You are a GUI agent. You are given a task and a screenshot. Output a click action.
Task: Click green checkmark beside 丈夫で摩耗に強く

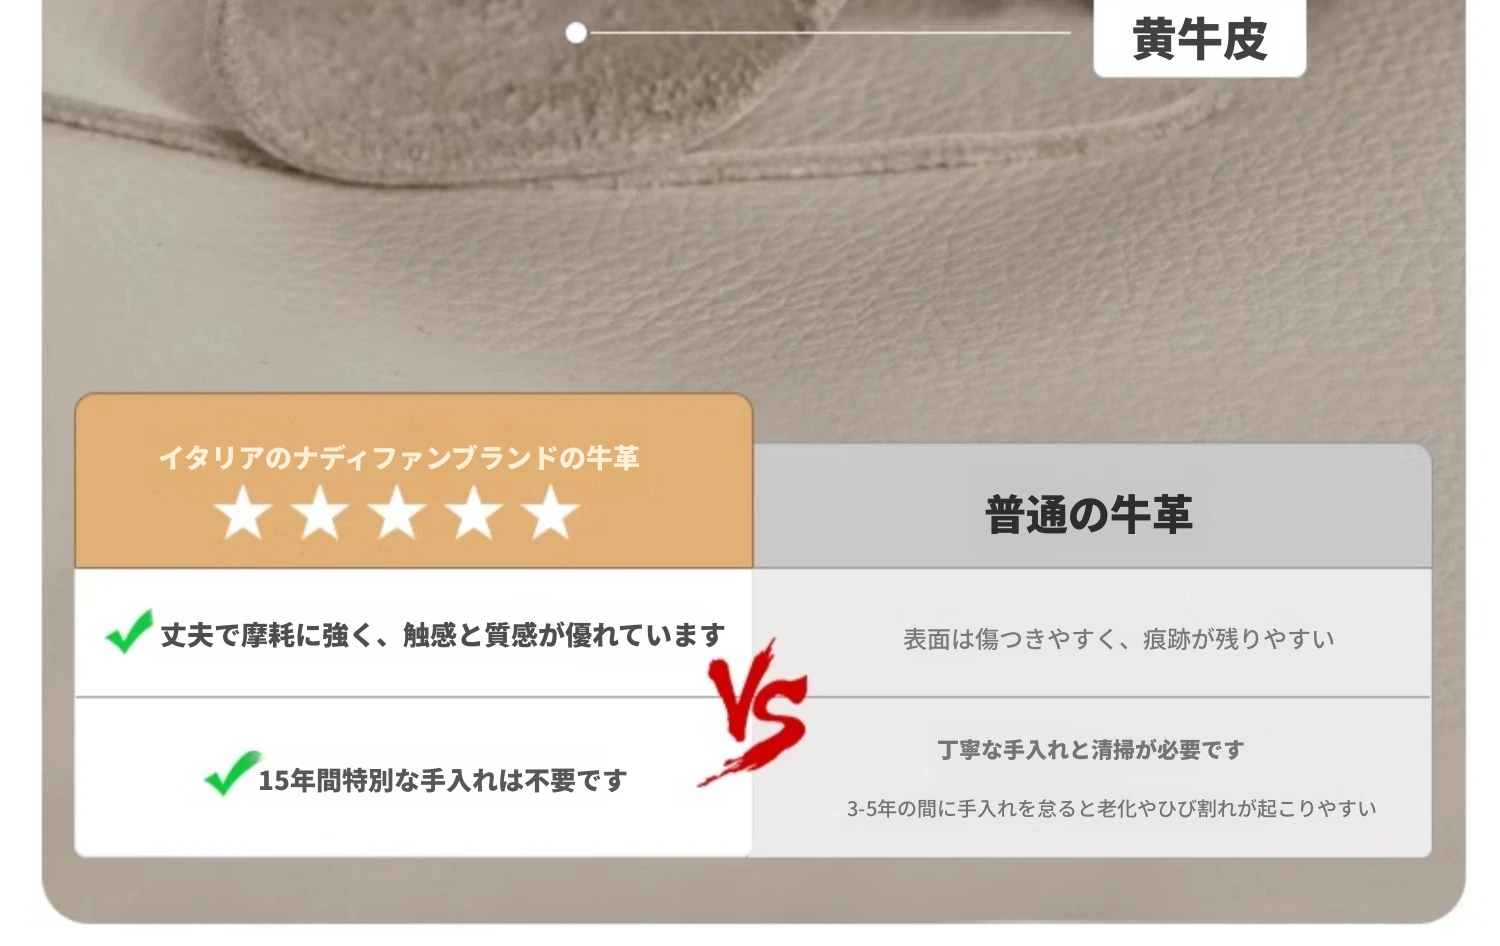(130, 631)
